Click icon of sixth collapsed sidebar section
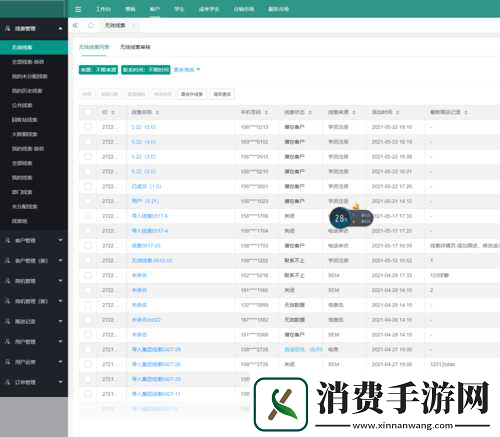 tap(7, 341)
